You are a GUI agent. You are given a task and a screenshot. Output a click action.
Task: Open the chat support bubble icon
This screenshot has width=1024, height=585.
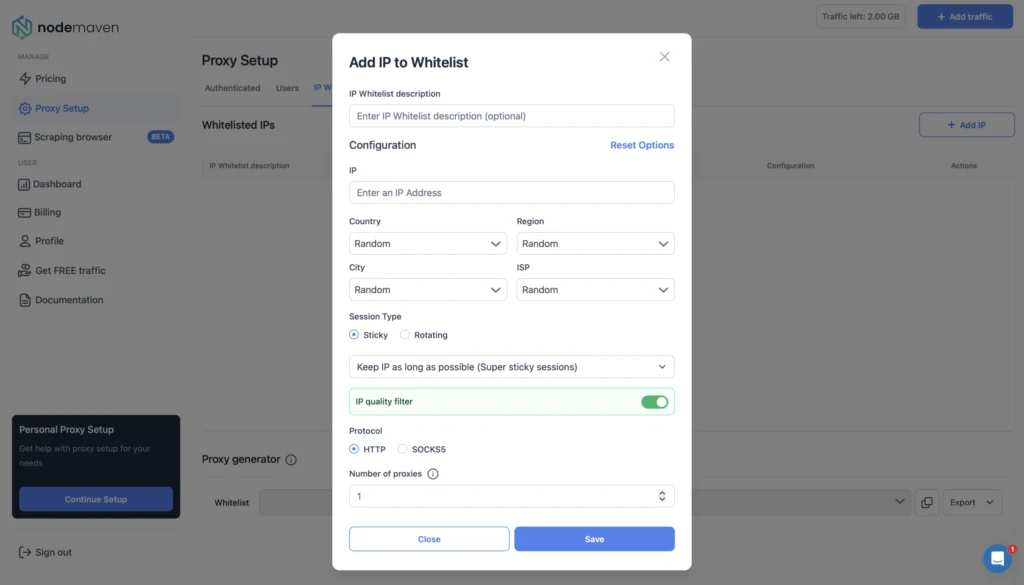click(997, 558)
